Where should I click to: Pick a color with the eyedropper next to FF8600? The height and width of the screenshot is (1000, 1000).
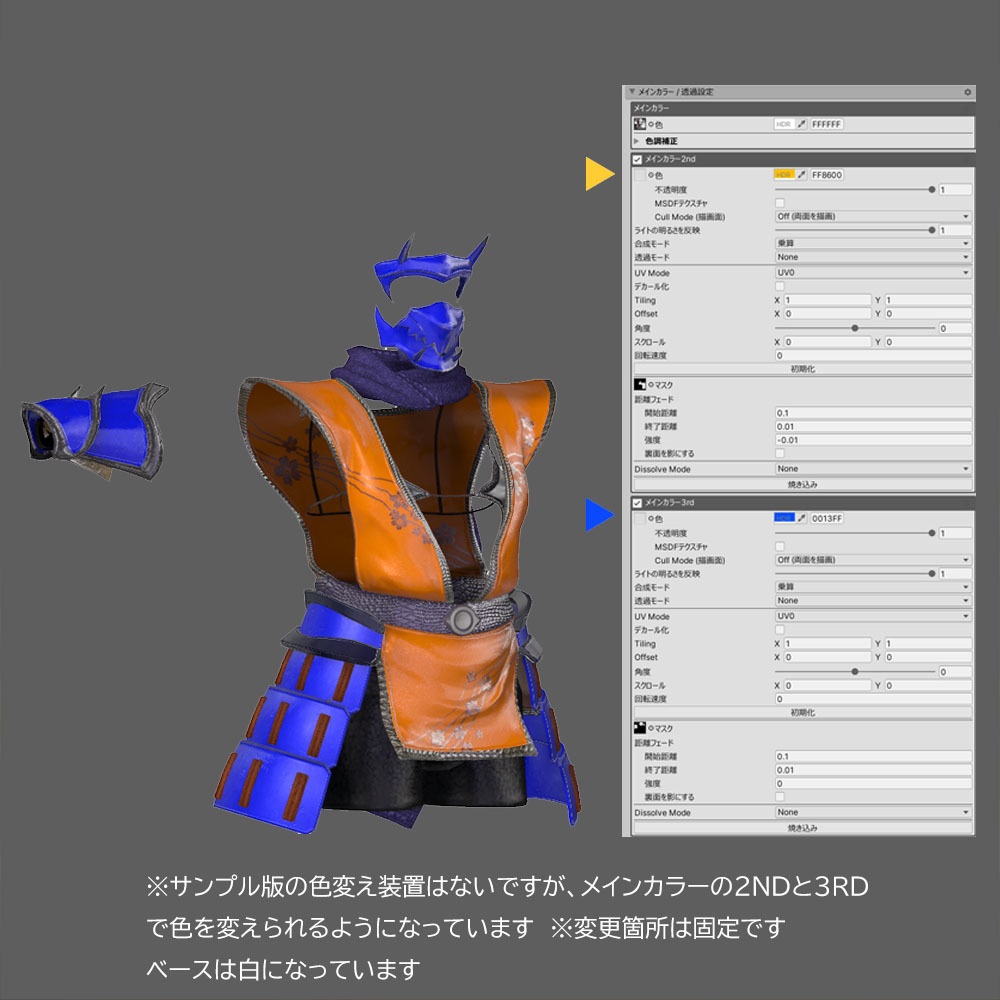click(x=803, y=174)
